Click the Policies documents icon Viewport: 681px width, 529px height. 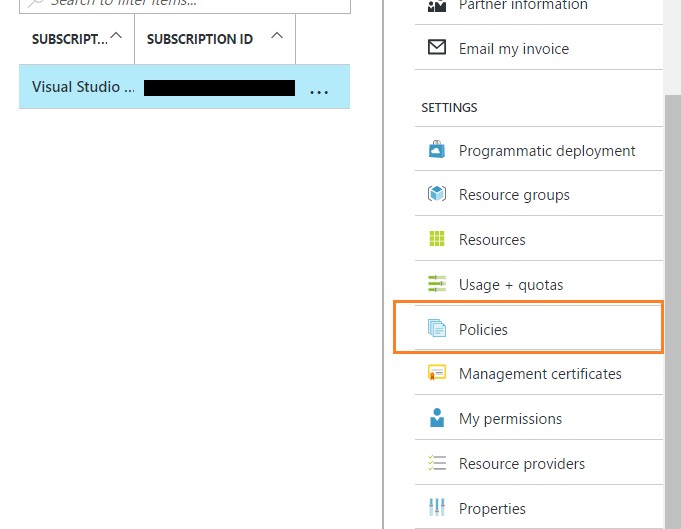point(436,328)
